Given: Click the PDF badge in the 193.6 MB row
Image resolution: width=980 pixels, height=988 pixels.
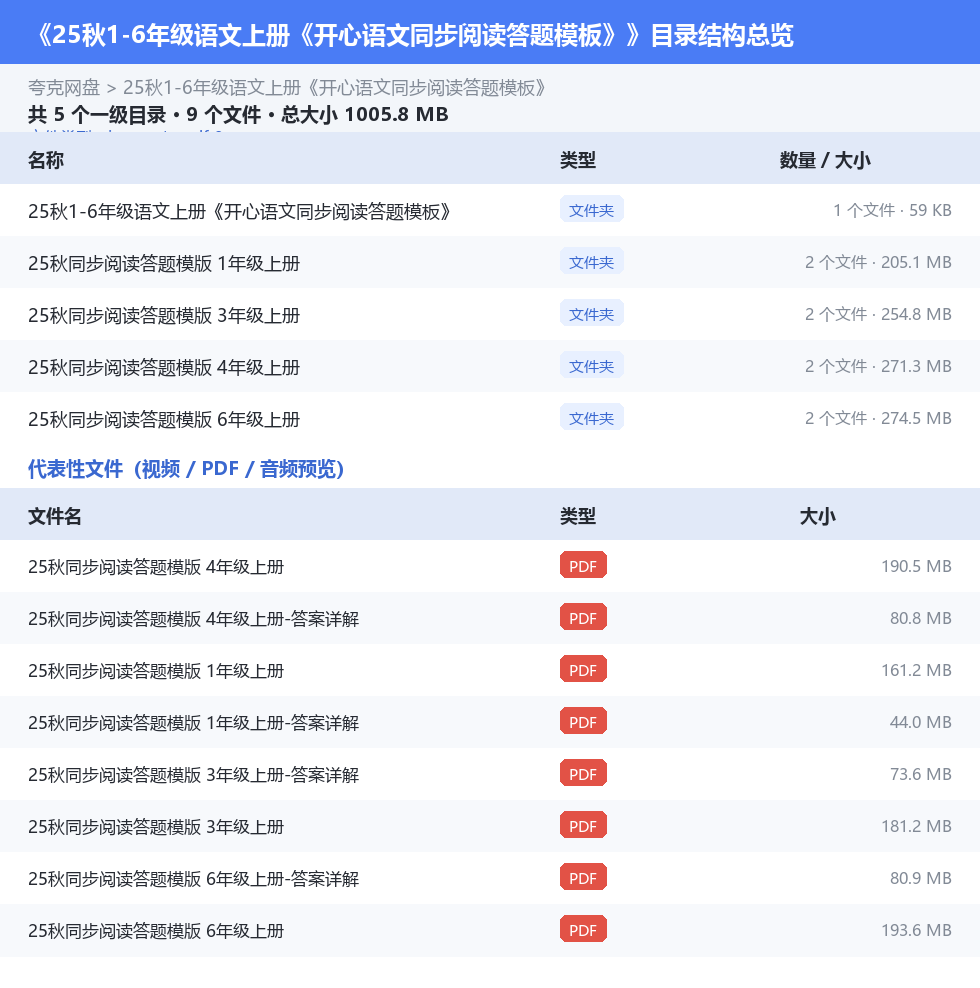Looking at the screenshot, I should [x=583, y=929].
